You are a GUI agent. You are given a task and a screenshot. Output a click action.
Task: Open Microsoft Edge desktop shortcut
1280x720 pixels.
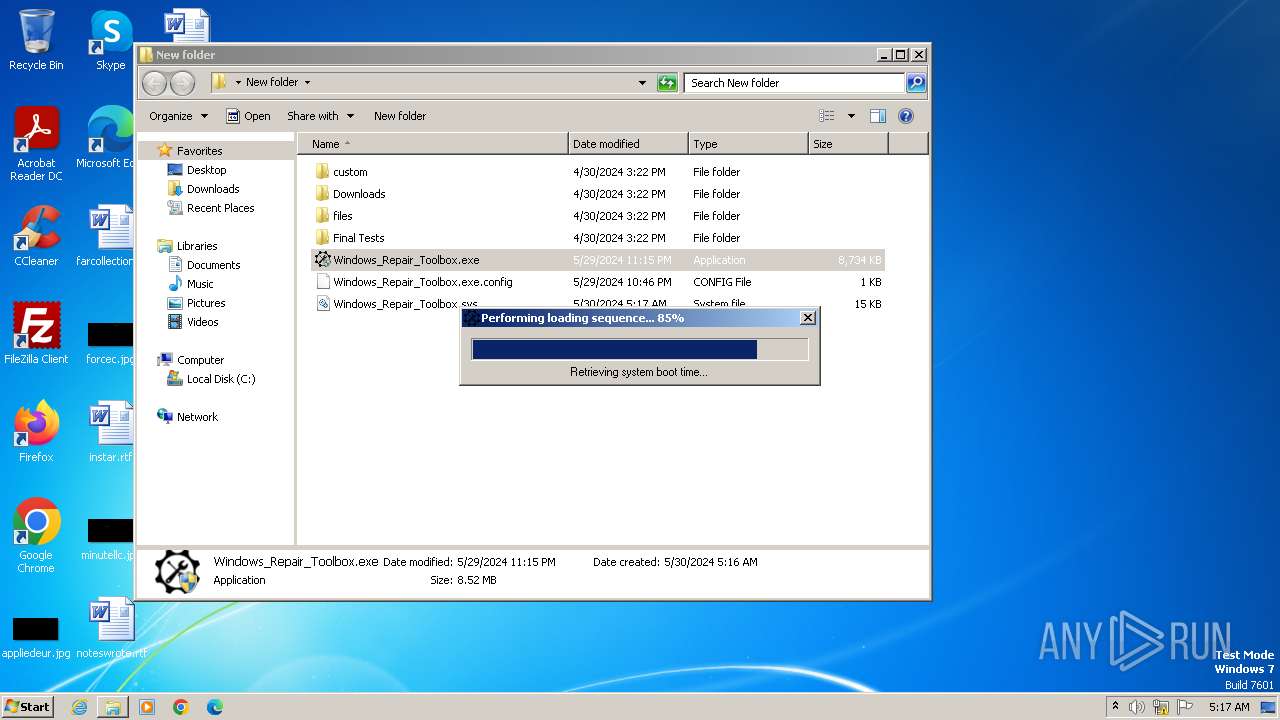(105, 138)
